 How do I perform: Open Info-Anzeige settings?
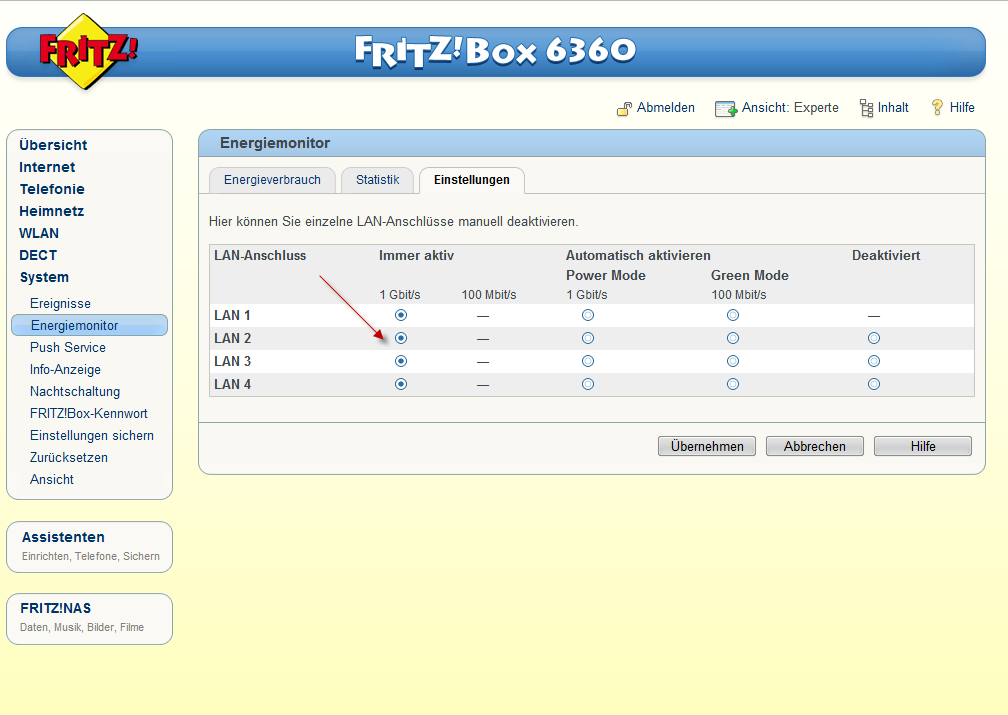pyautogui.click(x=65, y=370)
